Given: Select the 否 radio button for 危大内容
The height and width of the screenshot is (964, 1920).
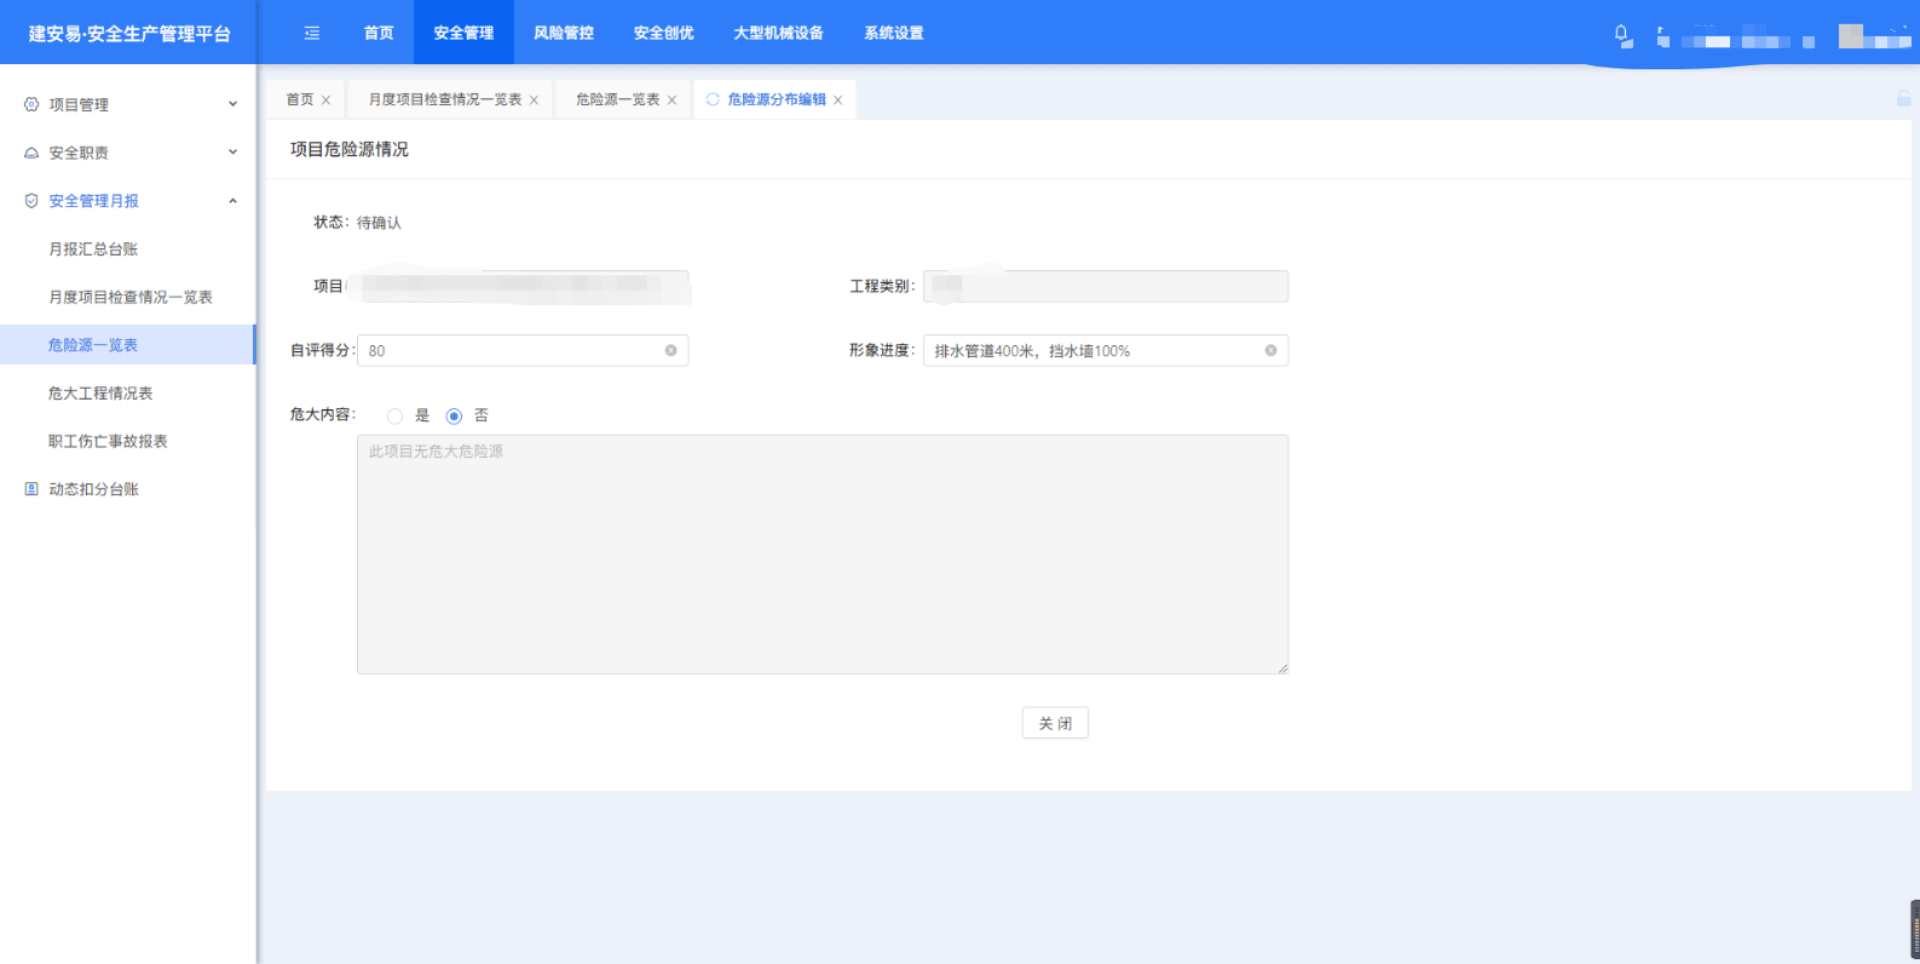Looking at the screenshot, I should [x=454, y=416].
